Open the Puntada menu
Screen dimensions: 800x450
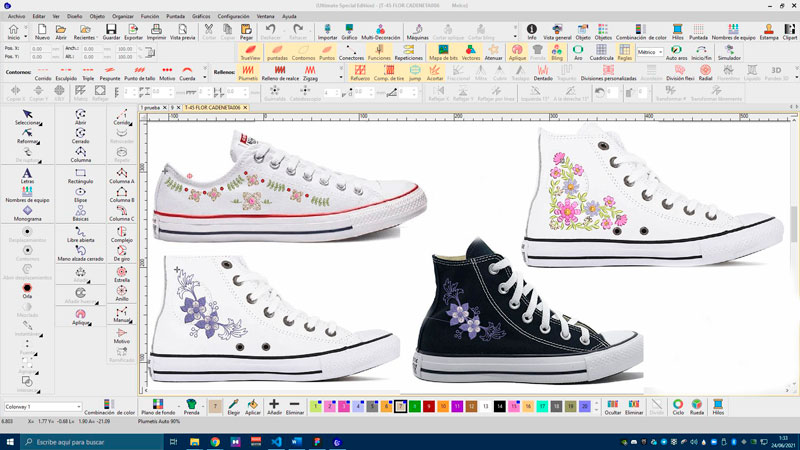(x=175, y=16)
